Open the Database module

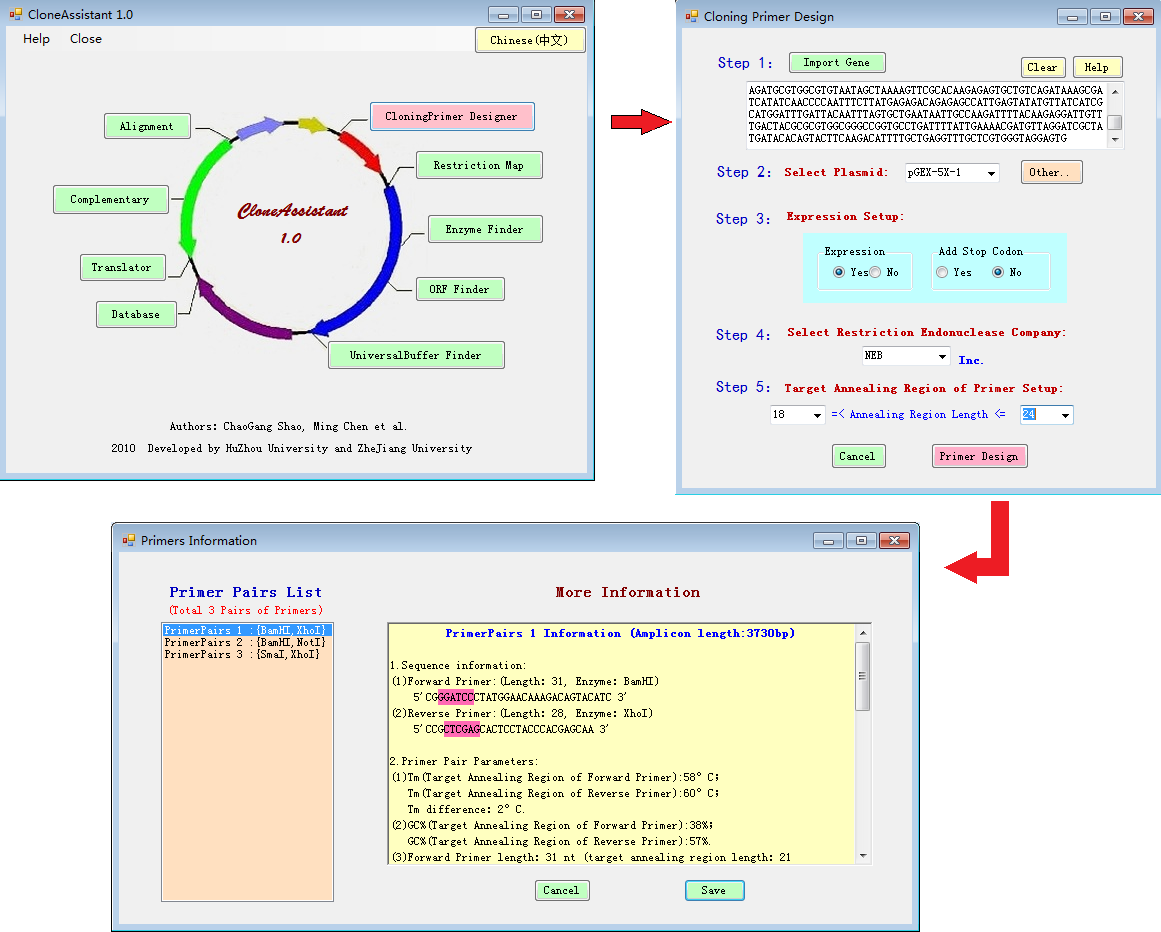tap(135, 314)
